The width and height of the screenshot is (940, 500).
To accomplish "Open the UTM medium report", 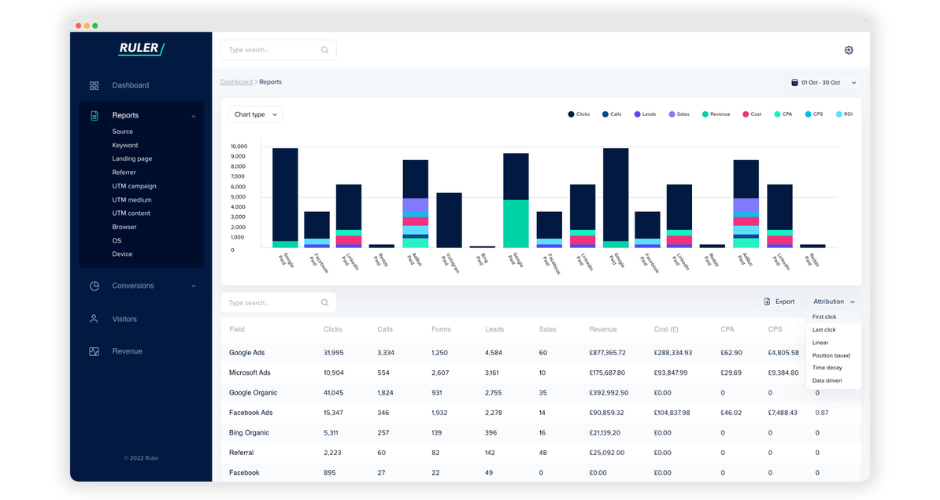I will point(131,200).
